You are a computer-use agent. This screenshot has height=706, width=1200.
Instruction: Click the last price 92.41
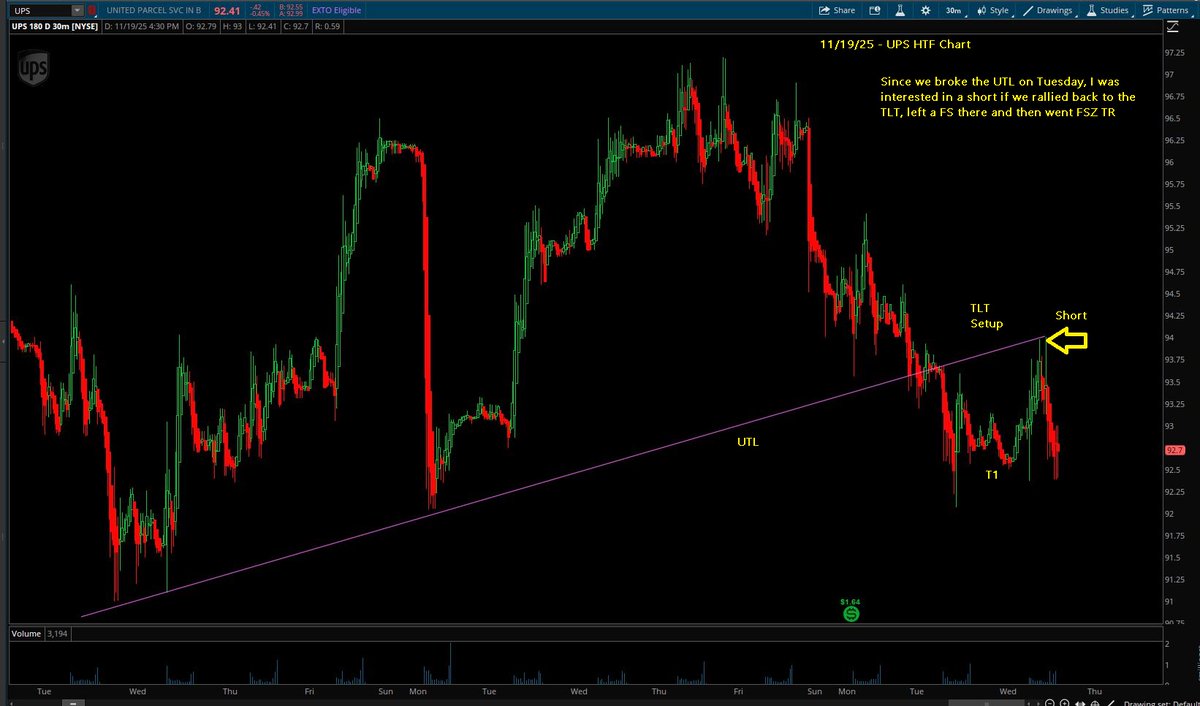pyautogui.click(x=227, y=11)
